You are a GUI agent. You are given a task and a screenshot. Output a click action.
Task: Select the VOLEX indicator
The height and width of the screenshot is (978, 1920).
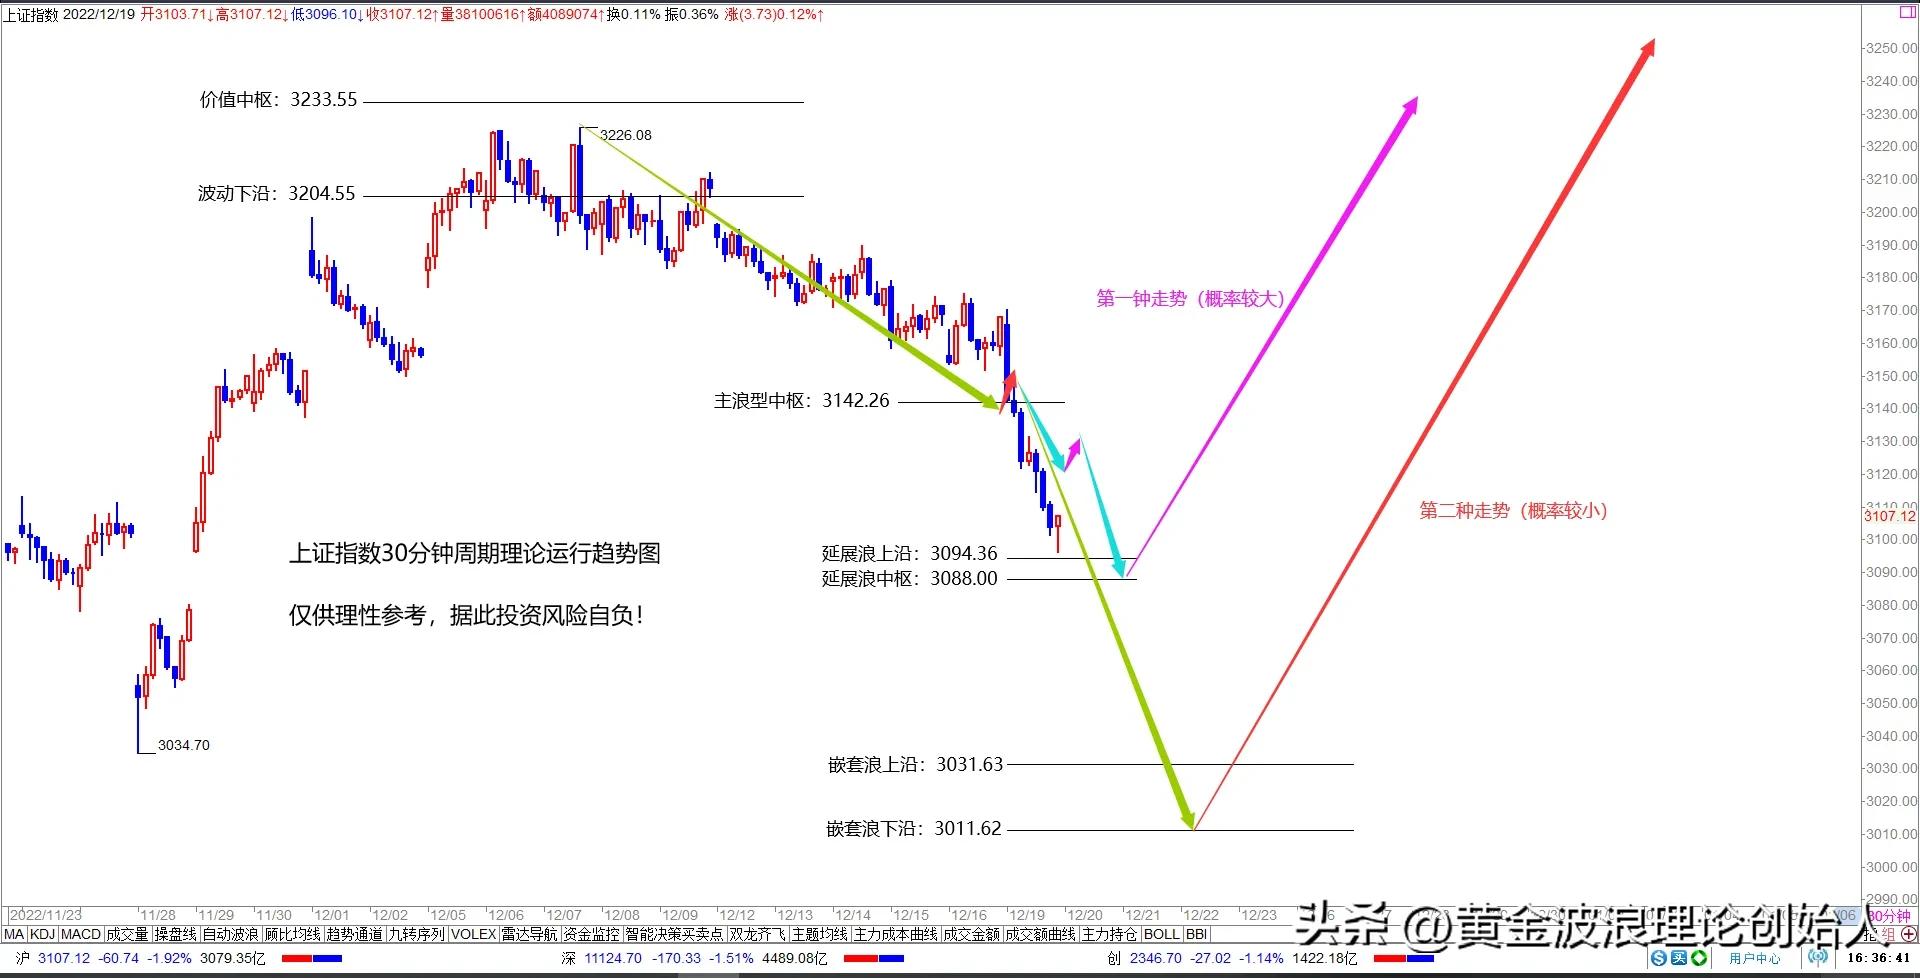coord(473,933)
